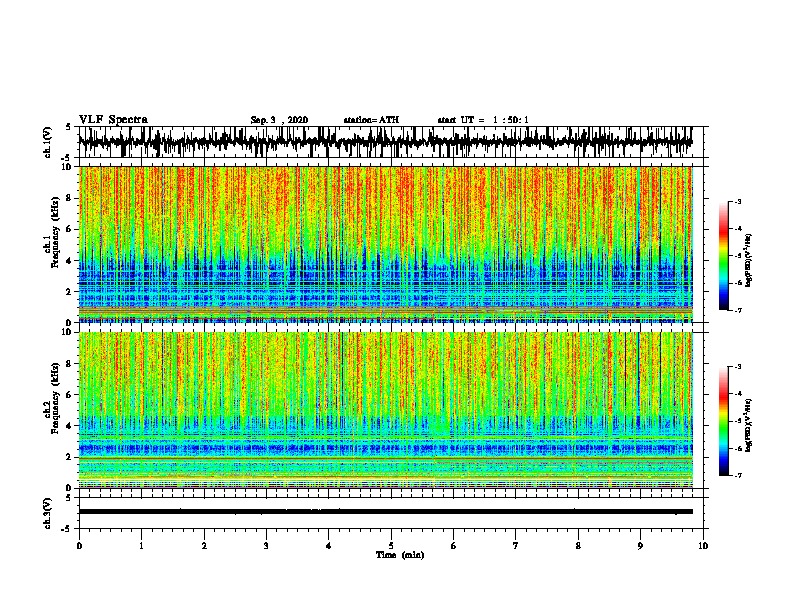The image size is (792, 612).
Task: Click the "-7" label on ch.2 colorbar
Action: (737, 476)
